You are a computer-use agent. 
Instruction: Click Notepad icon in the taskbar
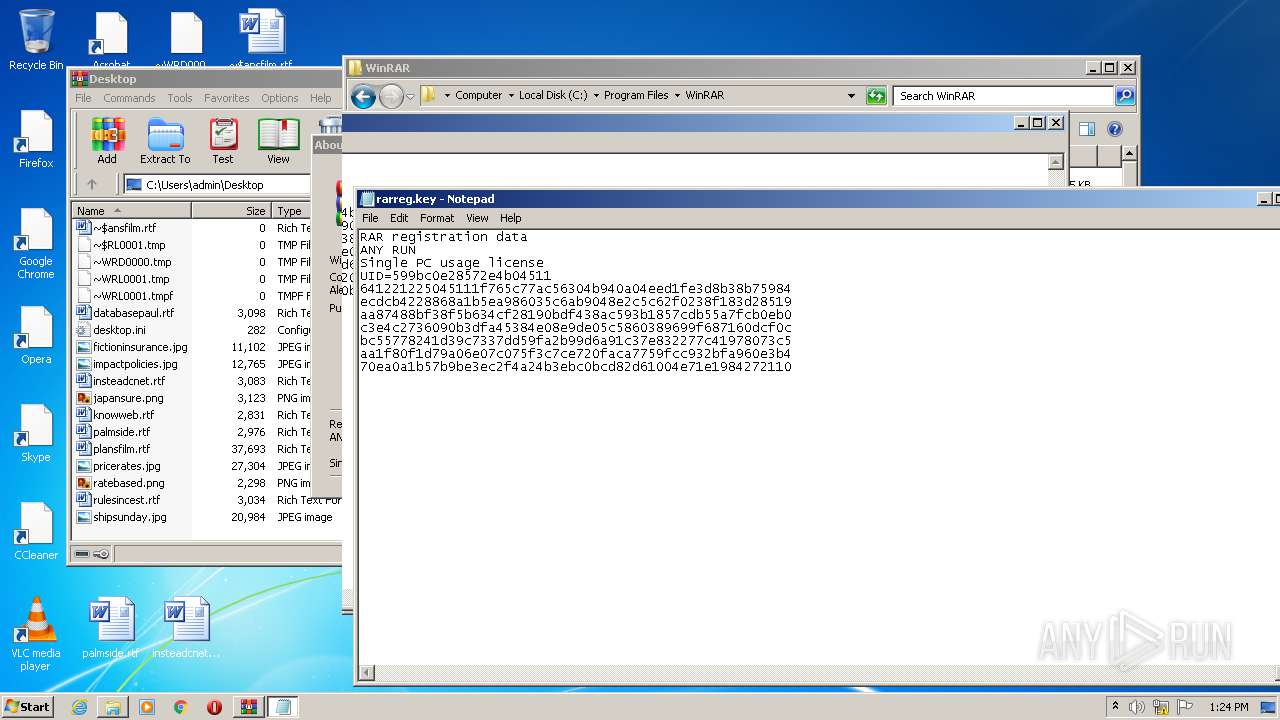[282, 707]
